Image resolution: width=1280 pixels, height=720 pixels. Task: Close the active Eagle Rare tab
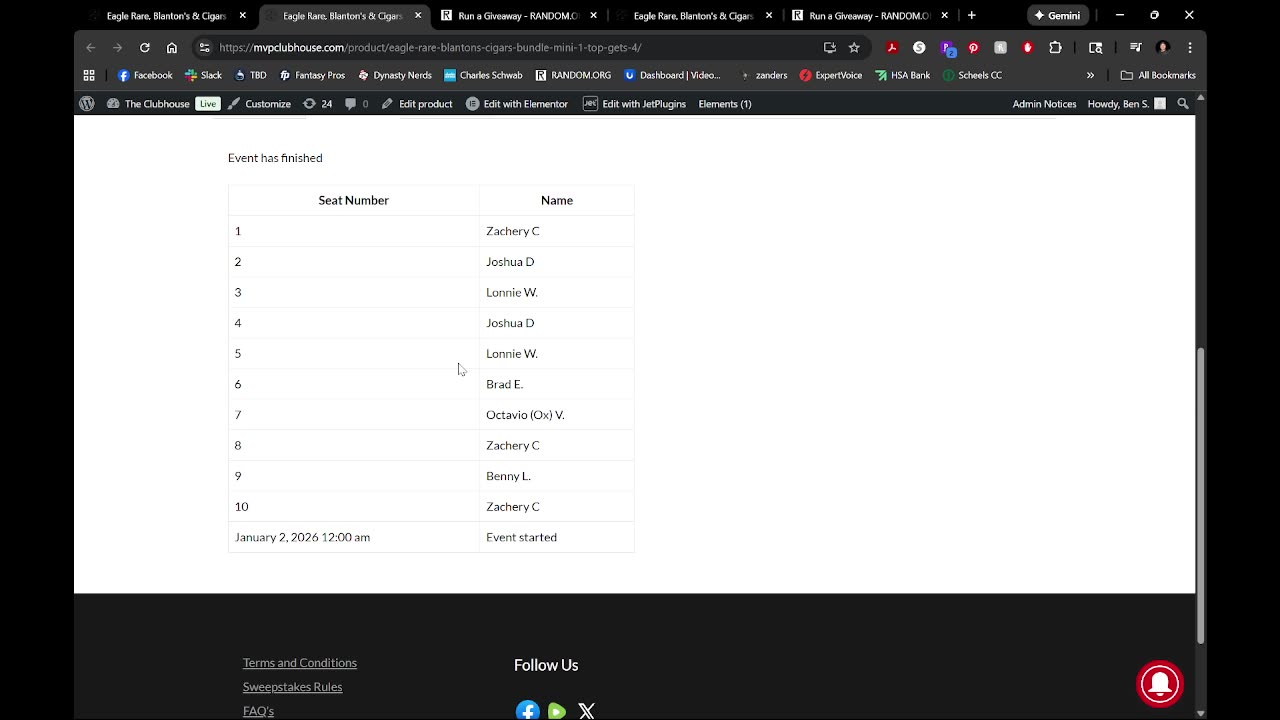pos(418,16)
